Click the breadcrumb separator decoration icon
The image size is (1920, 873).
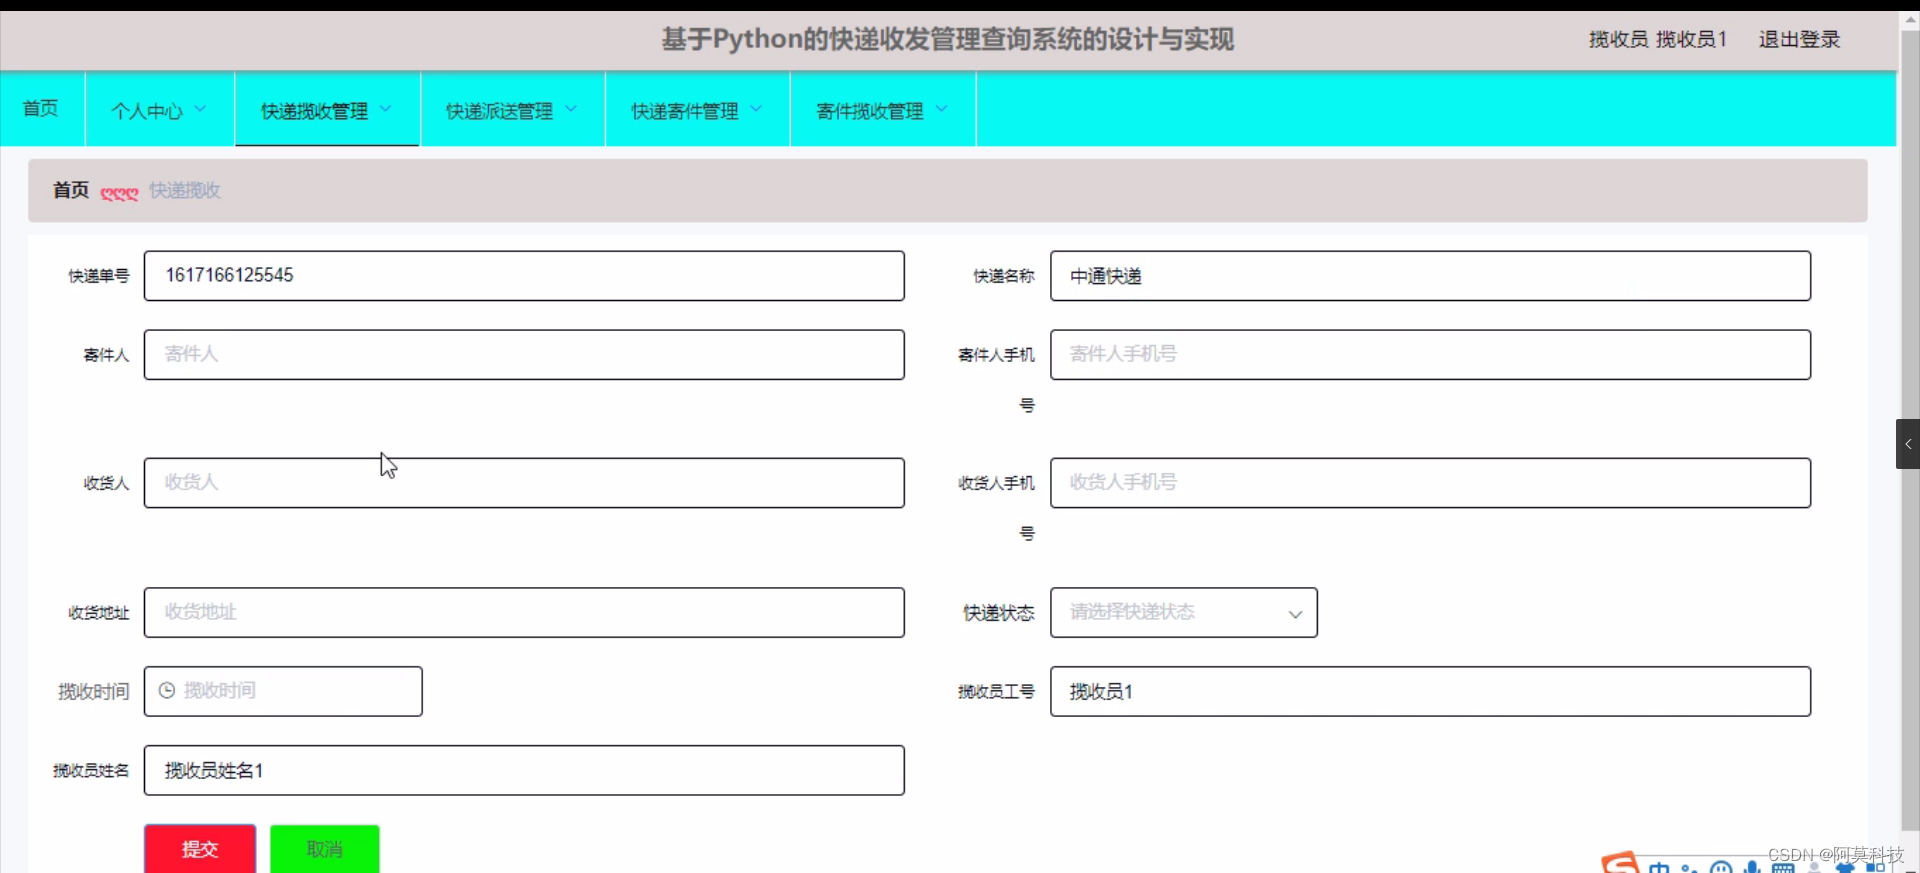pyautogui.click(x=119, y=192)
